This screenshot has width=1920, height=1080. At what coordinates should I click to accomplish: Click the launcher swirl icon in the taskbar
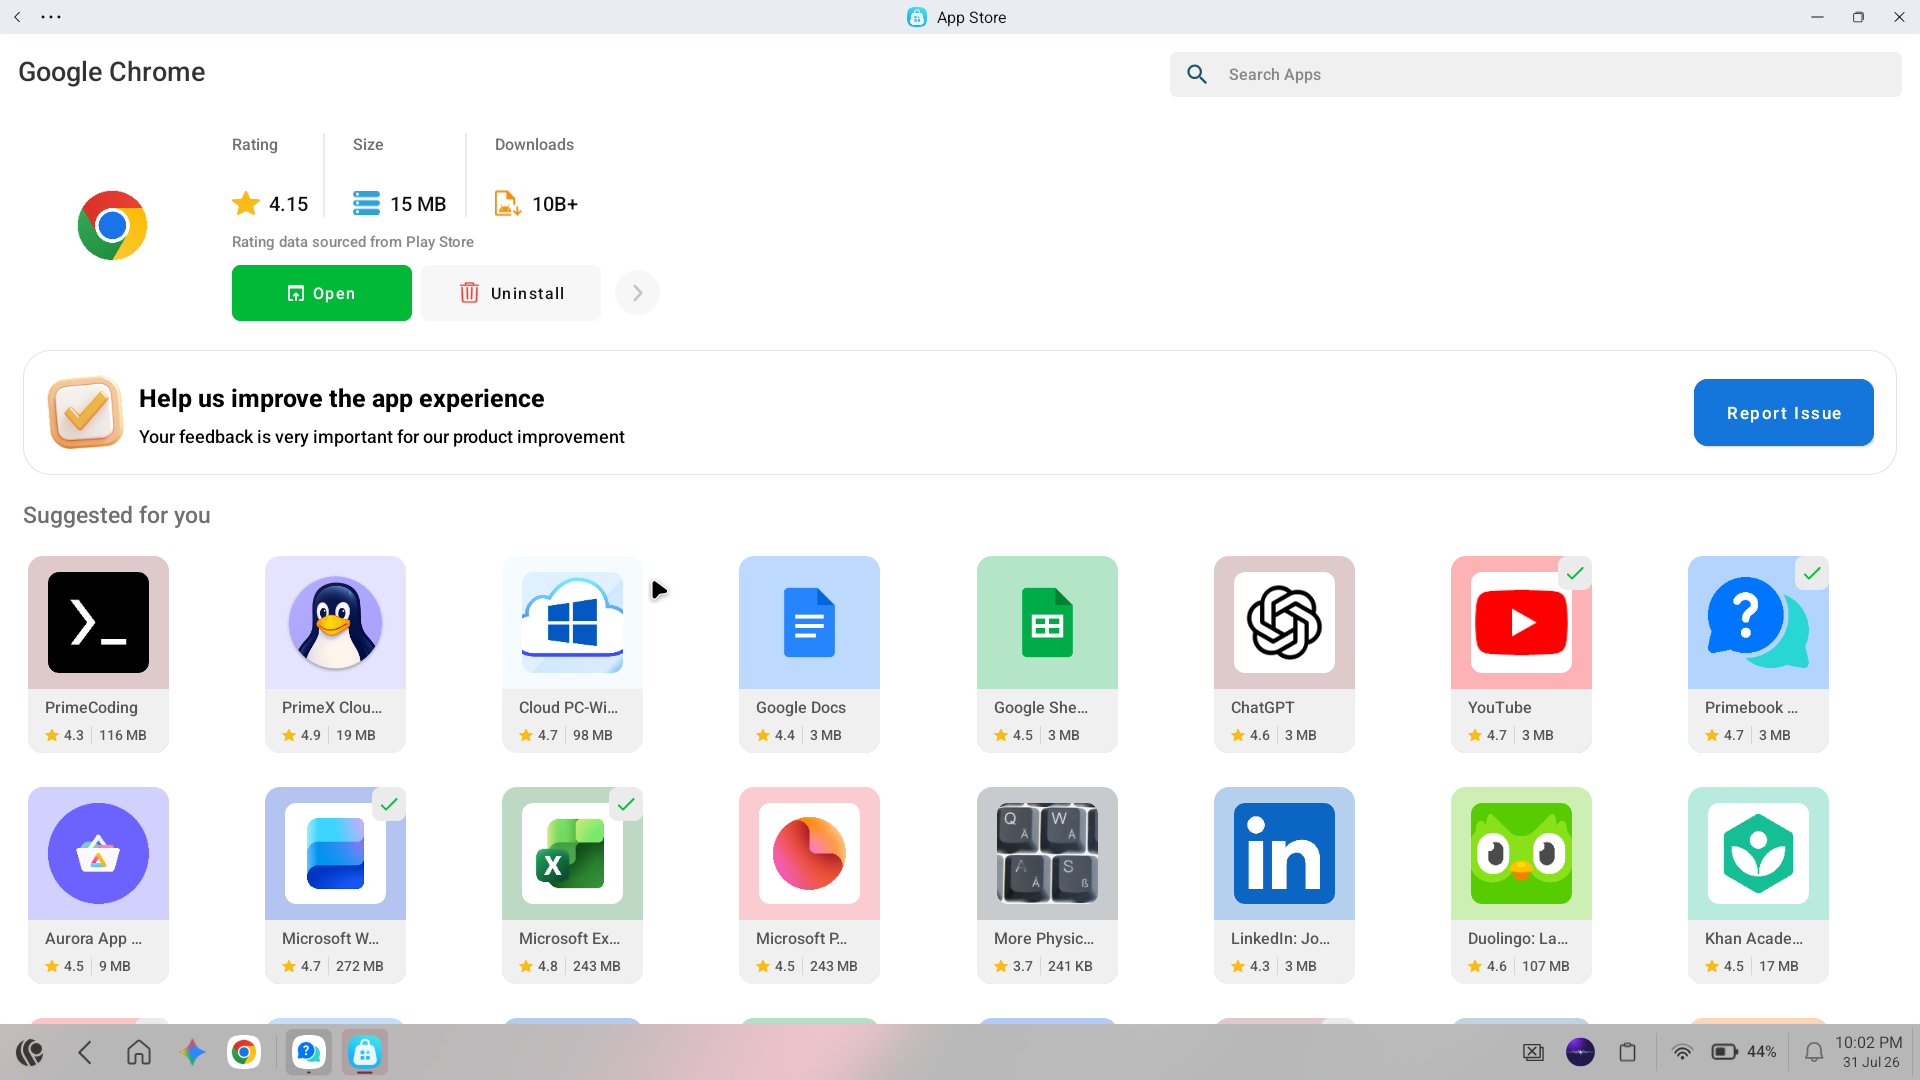point(30,1052)
